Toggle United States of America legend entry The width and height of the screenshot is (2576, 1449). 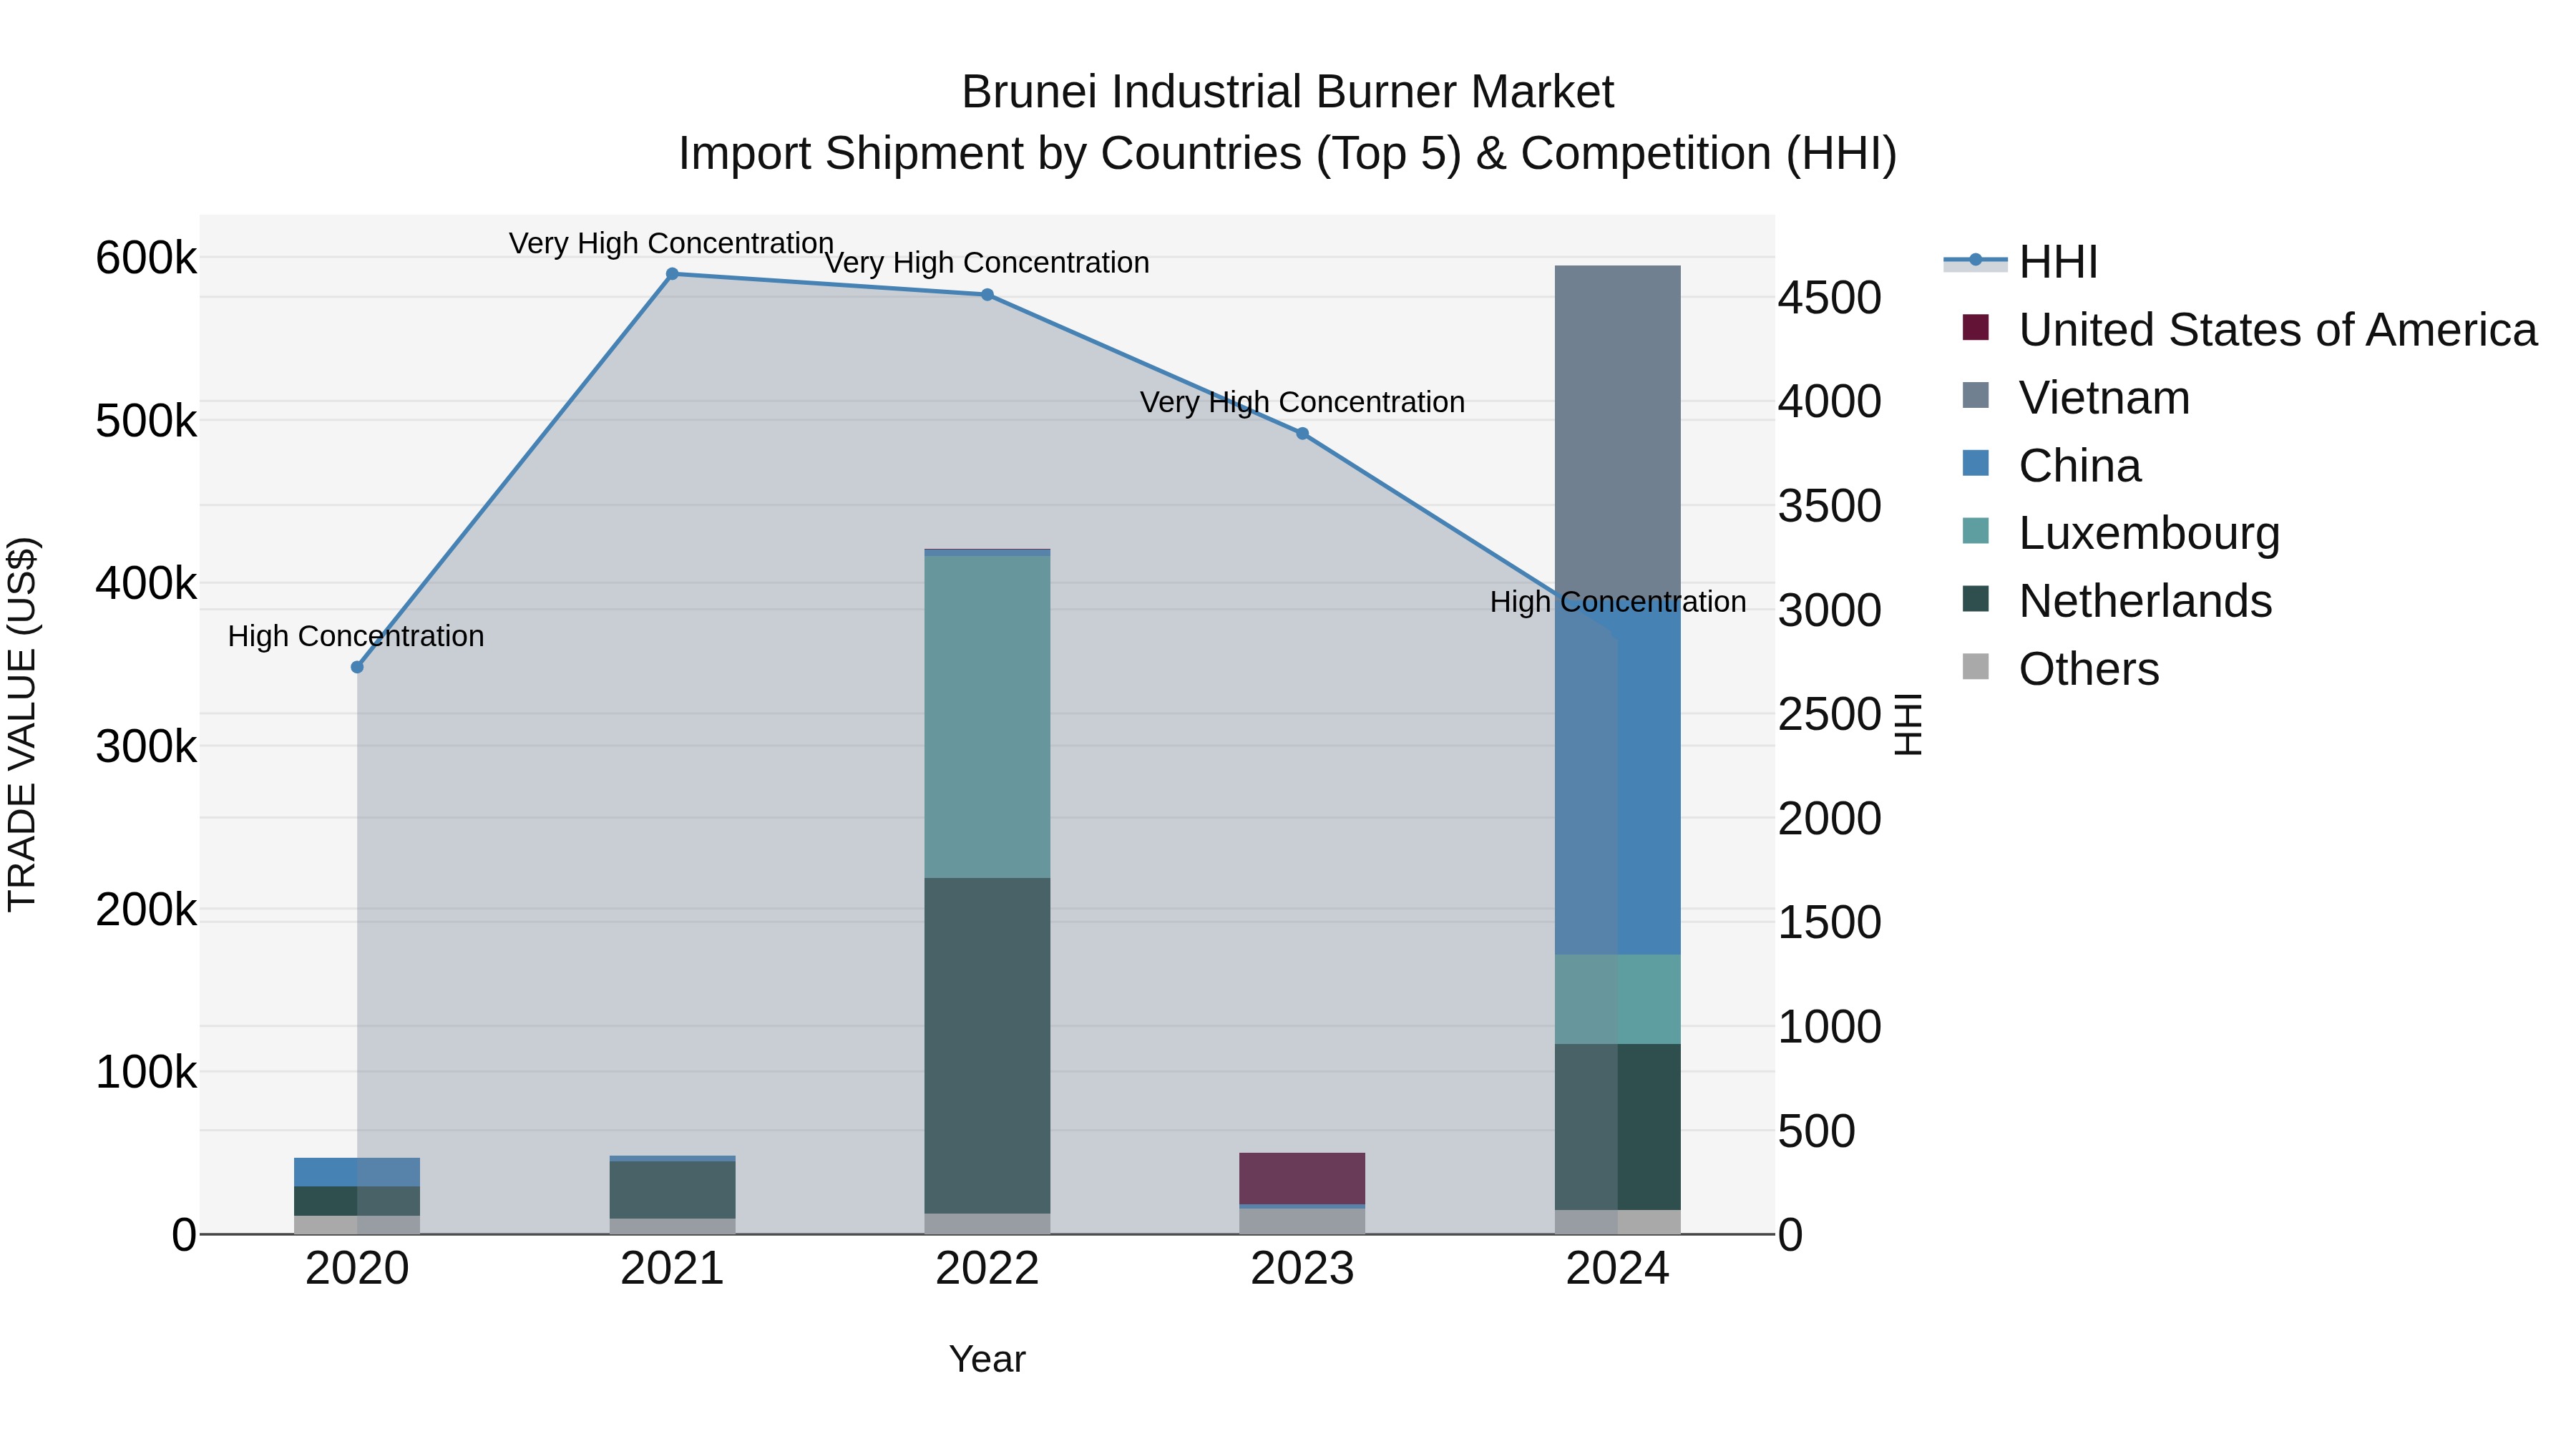[2249, 330]
